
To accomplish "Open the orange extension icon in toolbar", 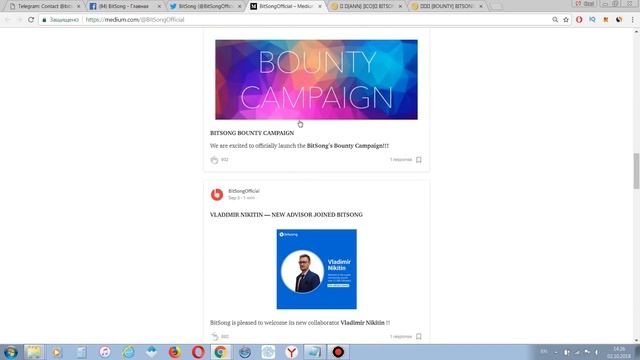I will pyautogui.click(x=606, y=20).
